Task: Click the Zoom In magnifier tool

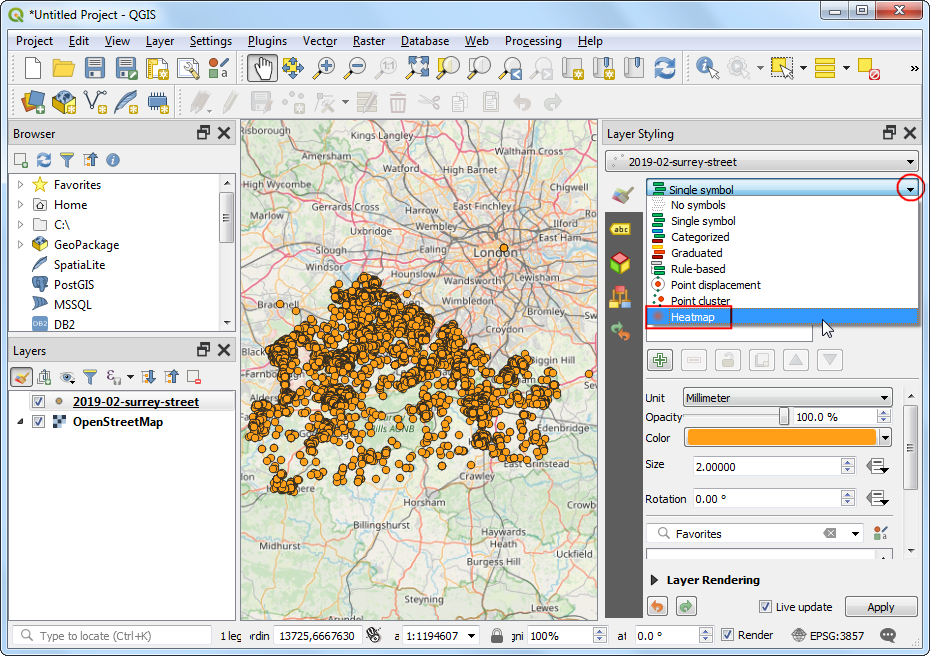Action: click(x=324, y=68)
